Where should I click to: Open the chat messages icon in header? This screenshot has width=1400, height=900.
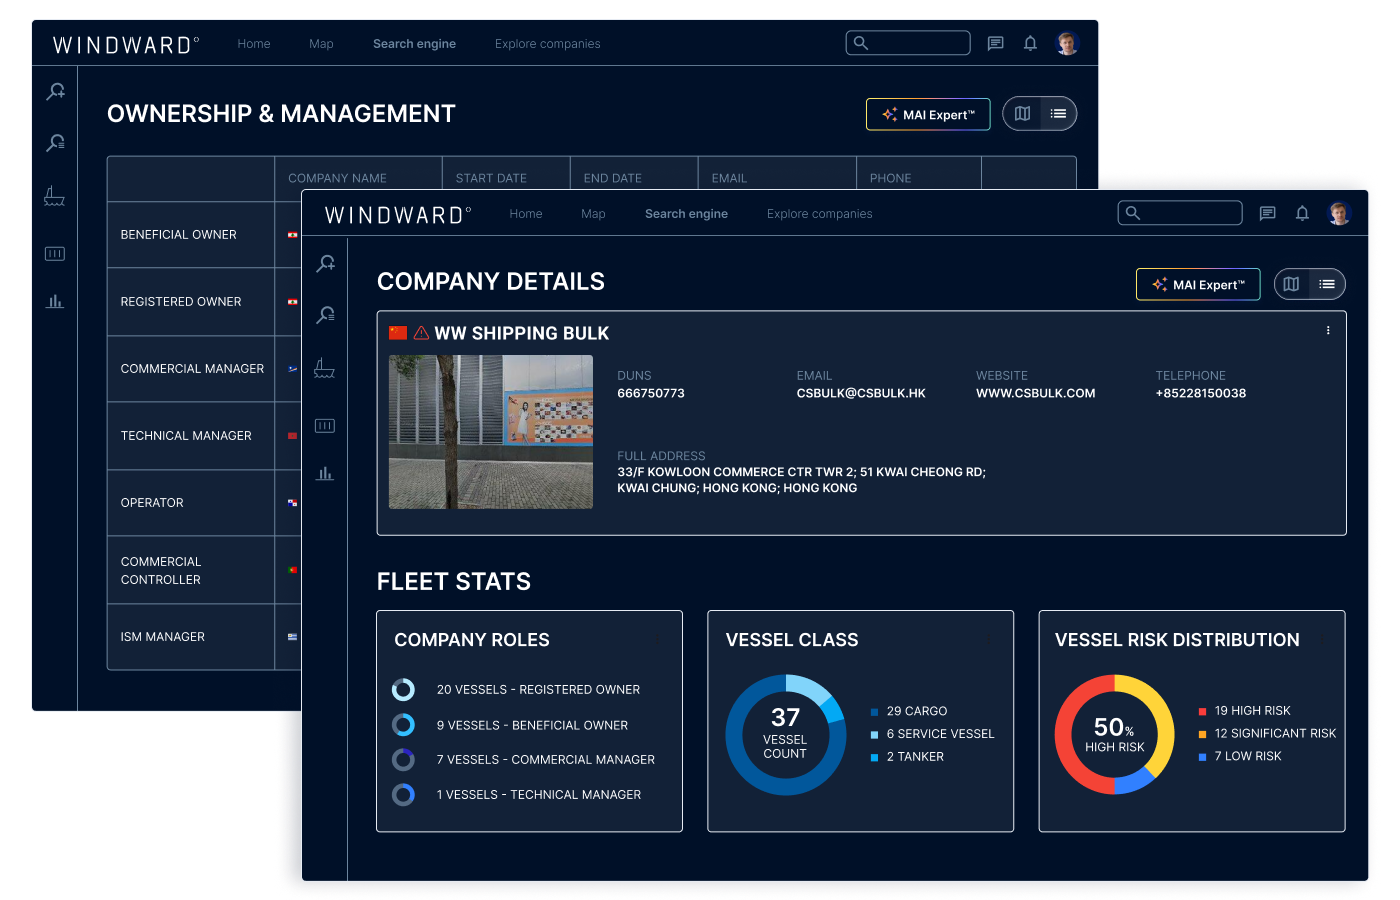pyautogui.click(x=1267, y=213)
